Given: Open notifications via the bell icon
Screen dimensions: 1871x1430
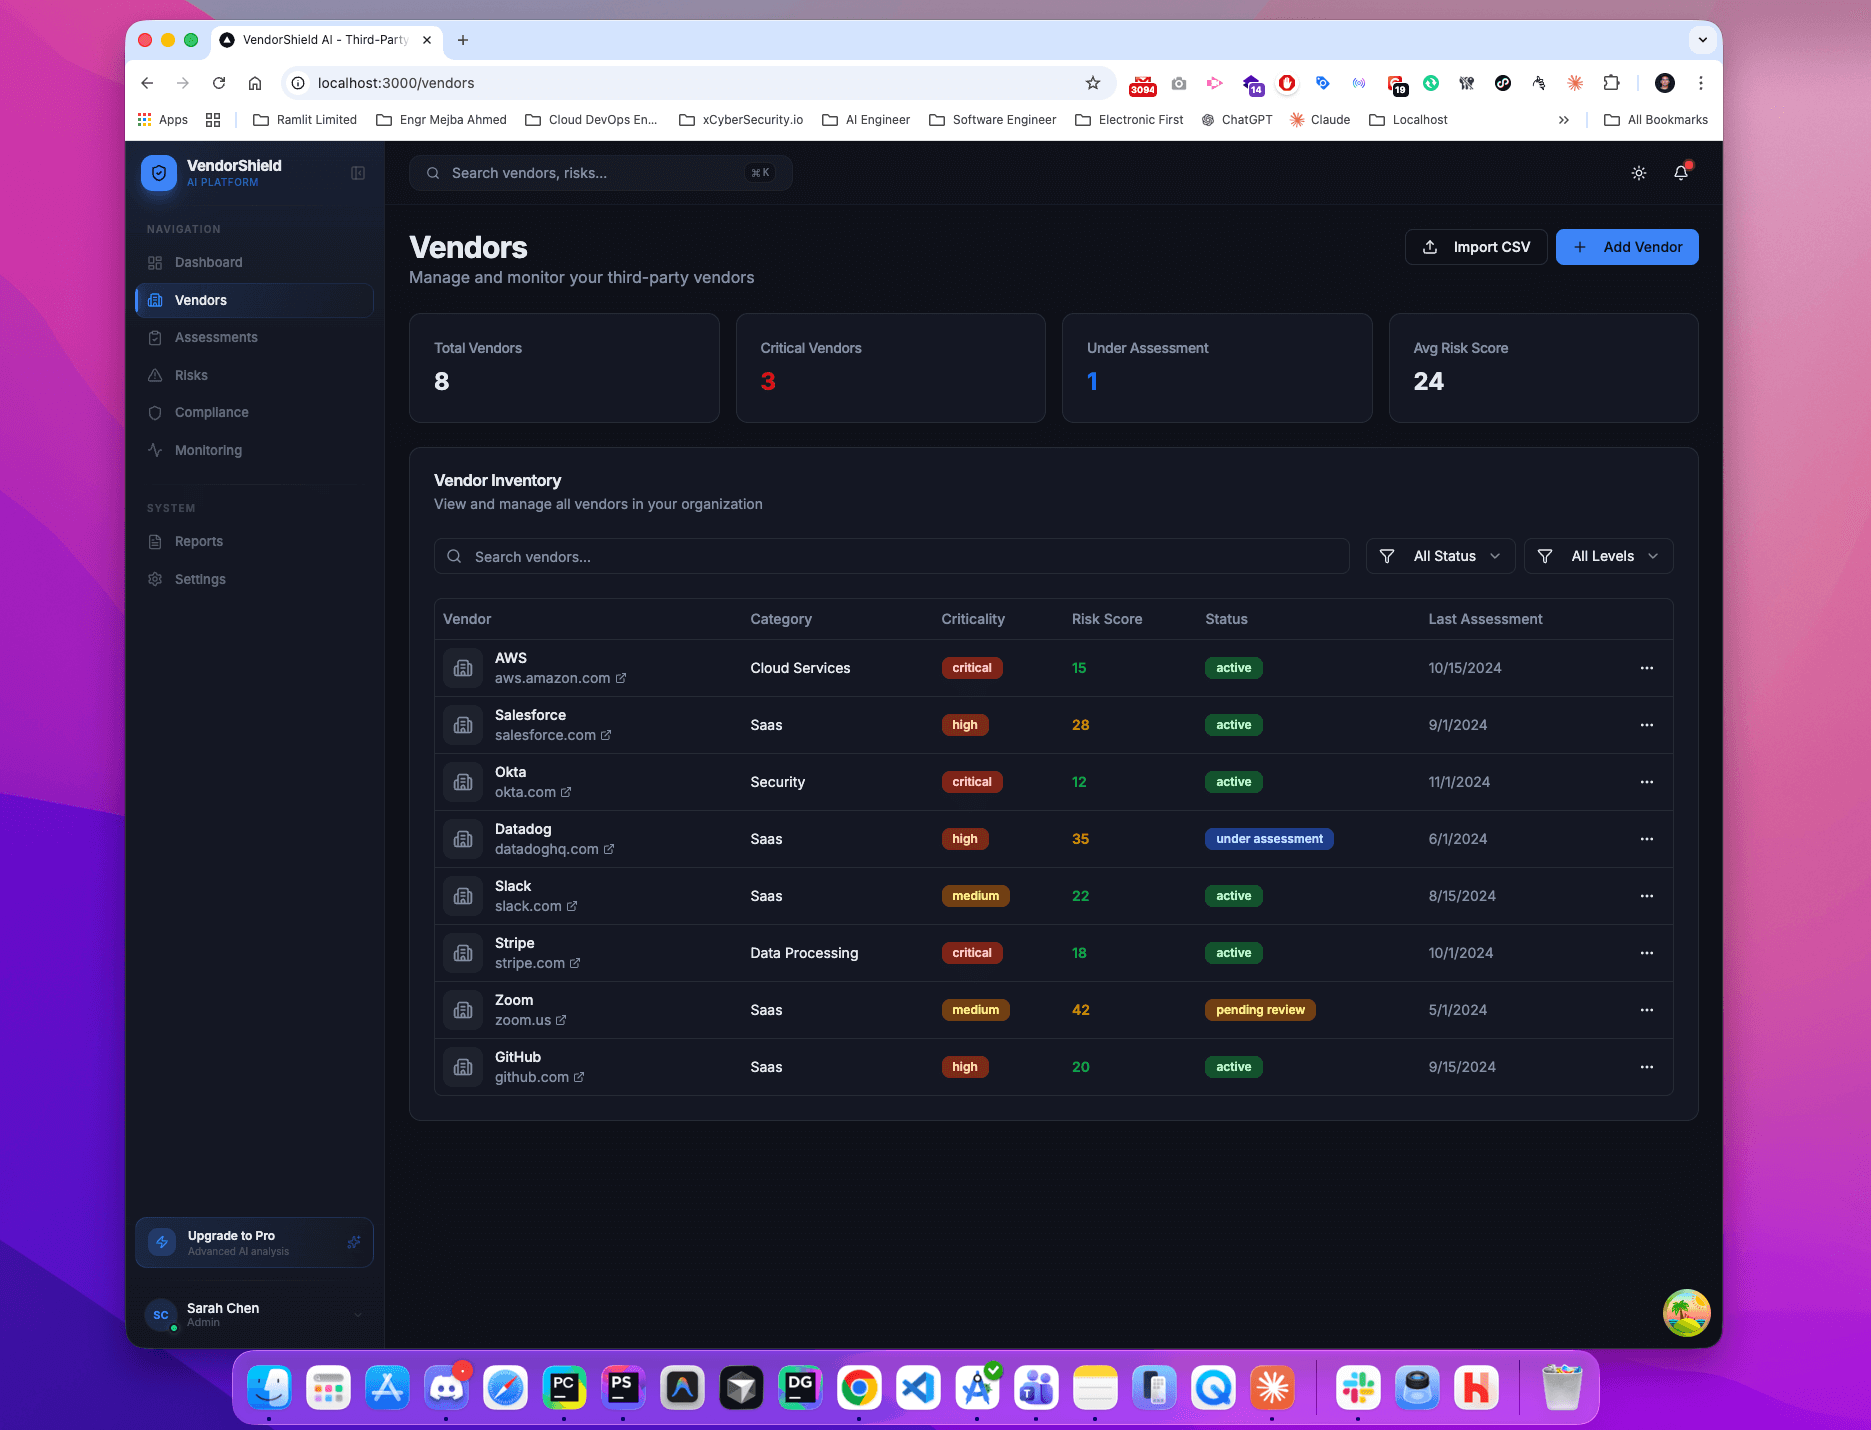Looking at the screenshot, I should tap(1680, 173).
